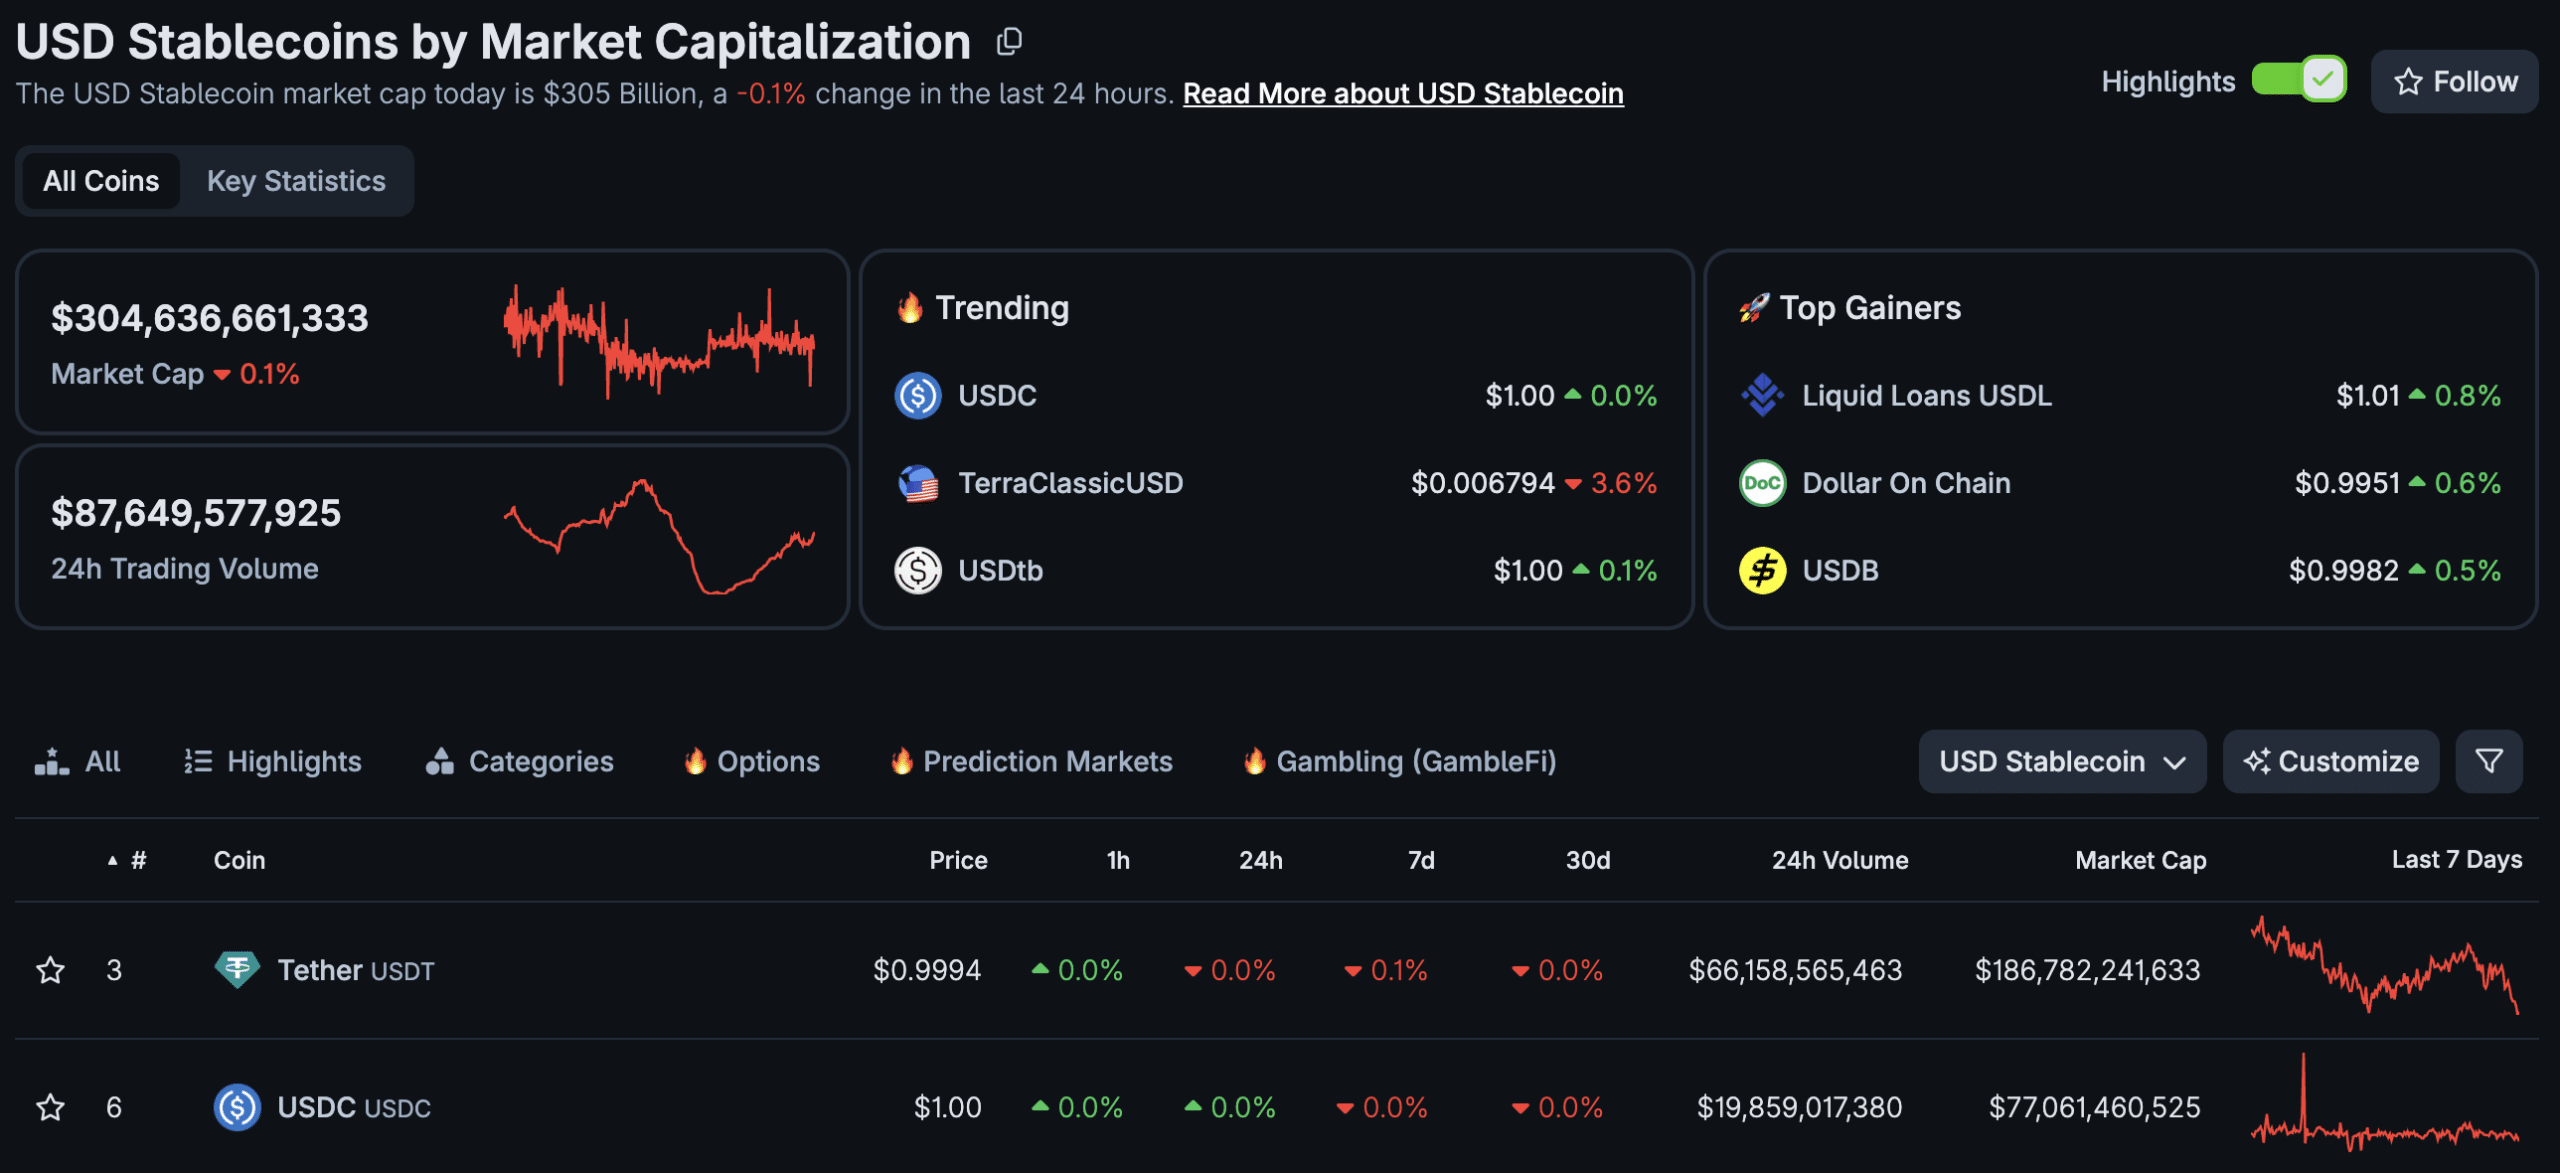Click the Liquid Loans USDL icon
This screenshot has height=1173, width=2560.
(x=1762, y=395)
